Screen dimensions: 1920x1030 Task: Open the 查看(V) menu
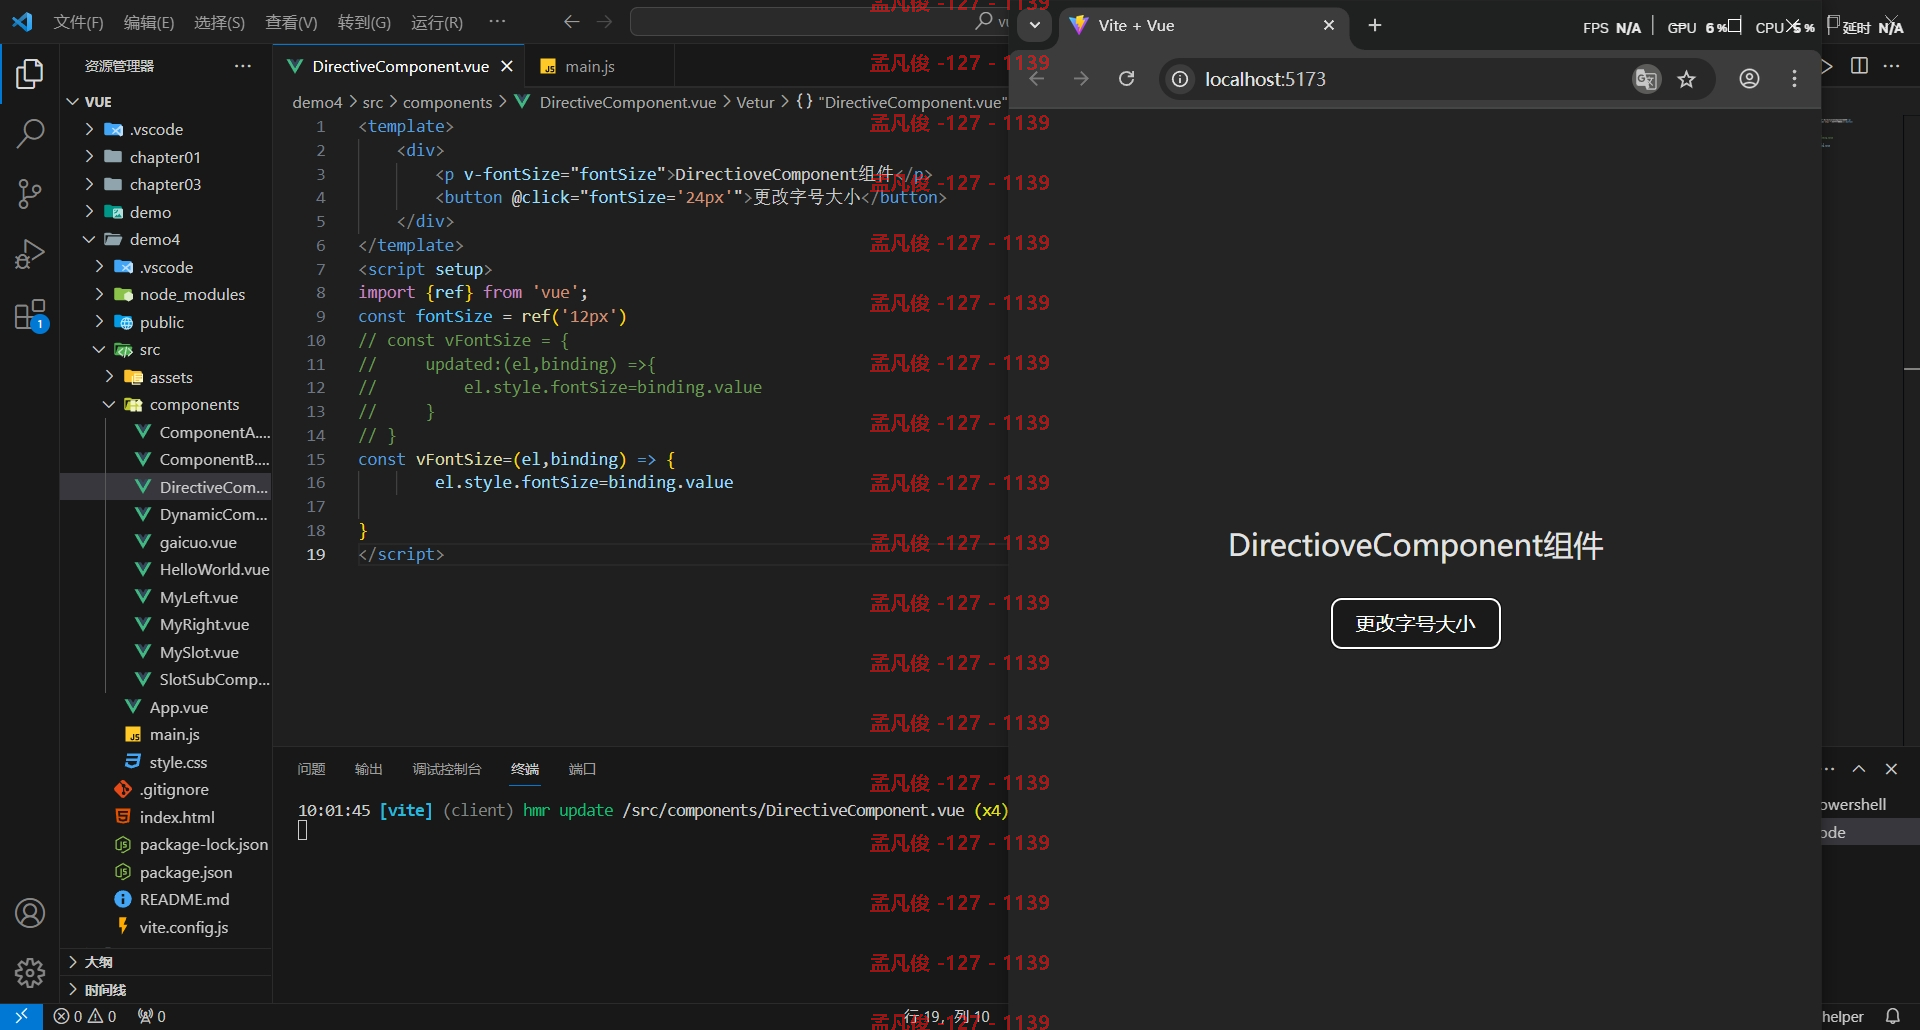(x=291, y=22)
